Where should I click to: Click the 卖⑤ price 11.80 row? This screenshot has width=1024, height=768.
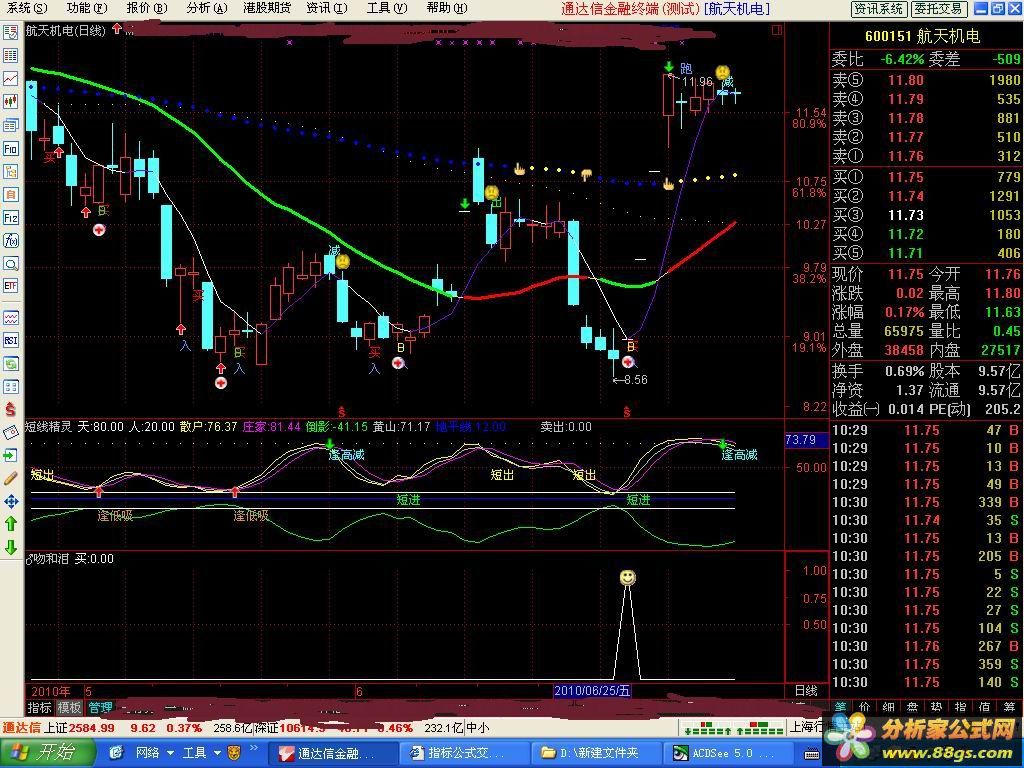coord(926,80)
